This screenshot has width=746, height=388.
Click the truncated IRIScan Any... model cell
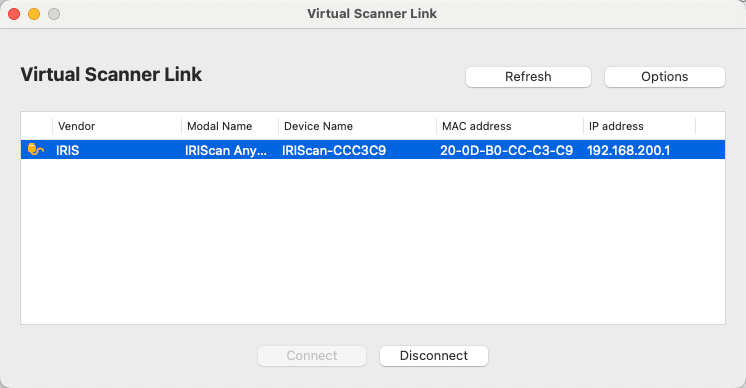[226, 150]
